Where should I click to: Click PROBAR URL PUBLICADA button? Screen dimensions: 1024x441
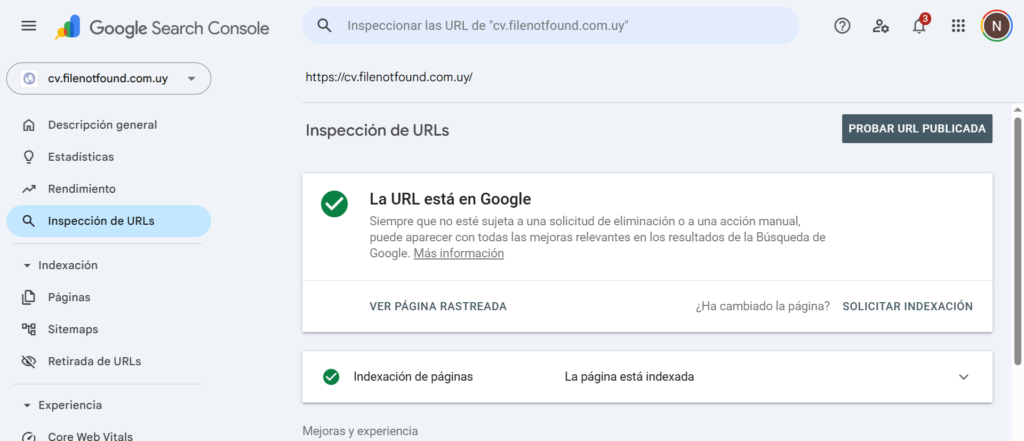click(x=917, y=129)
